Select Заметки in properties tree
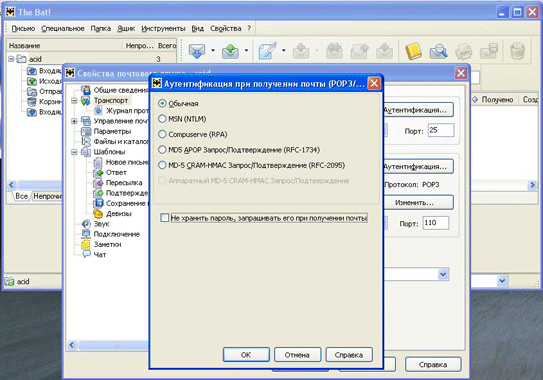Screen dimensions: 543x380 click(107, 245)
